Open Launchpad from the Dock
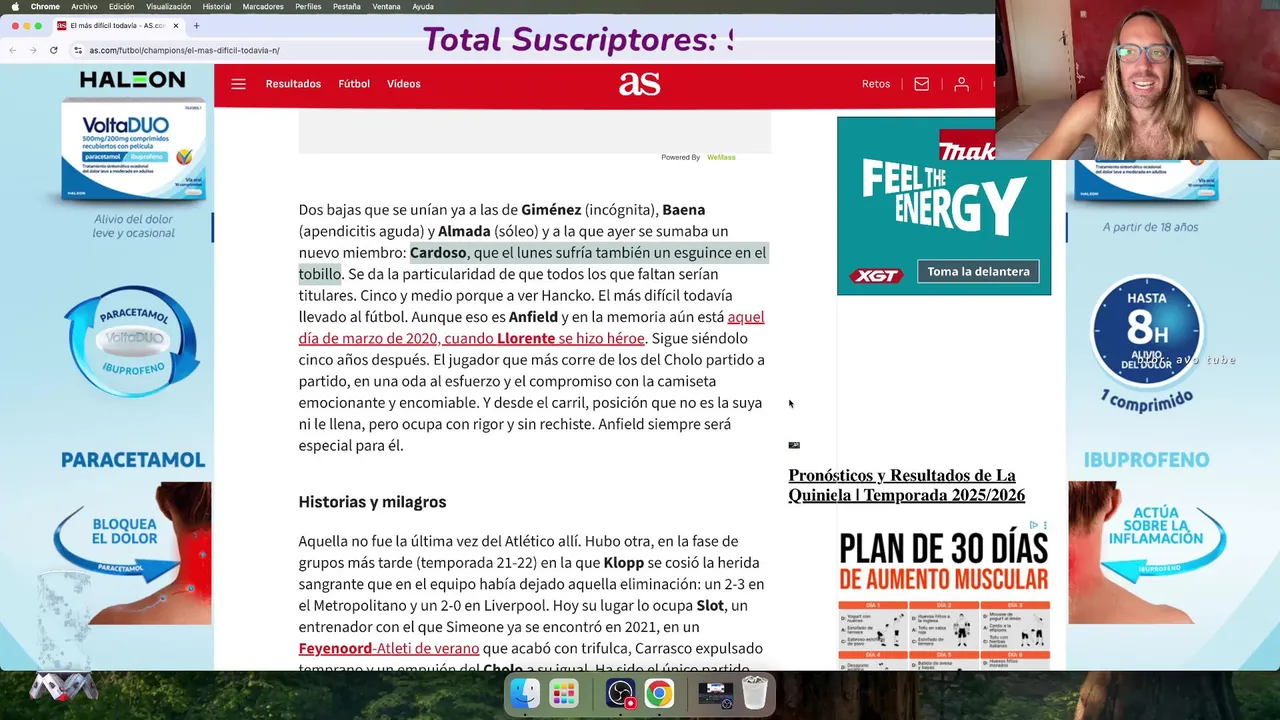The image size is (1280, 720). (x=564, y=693)
